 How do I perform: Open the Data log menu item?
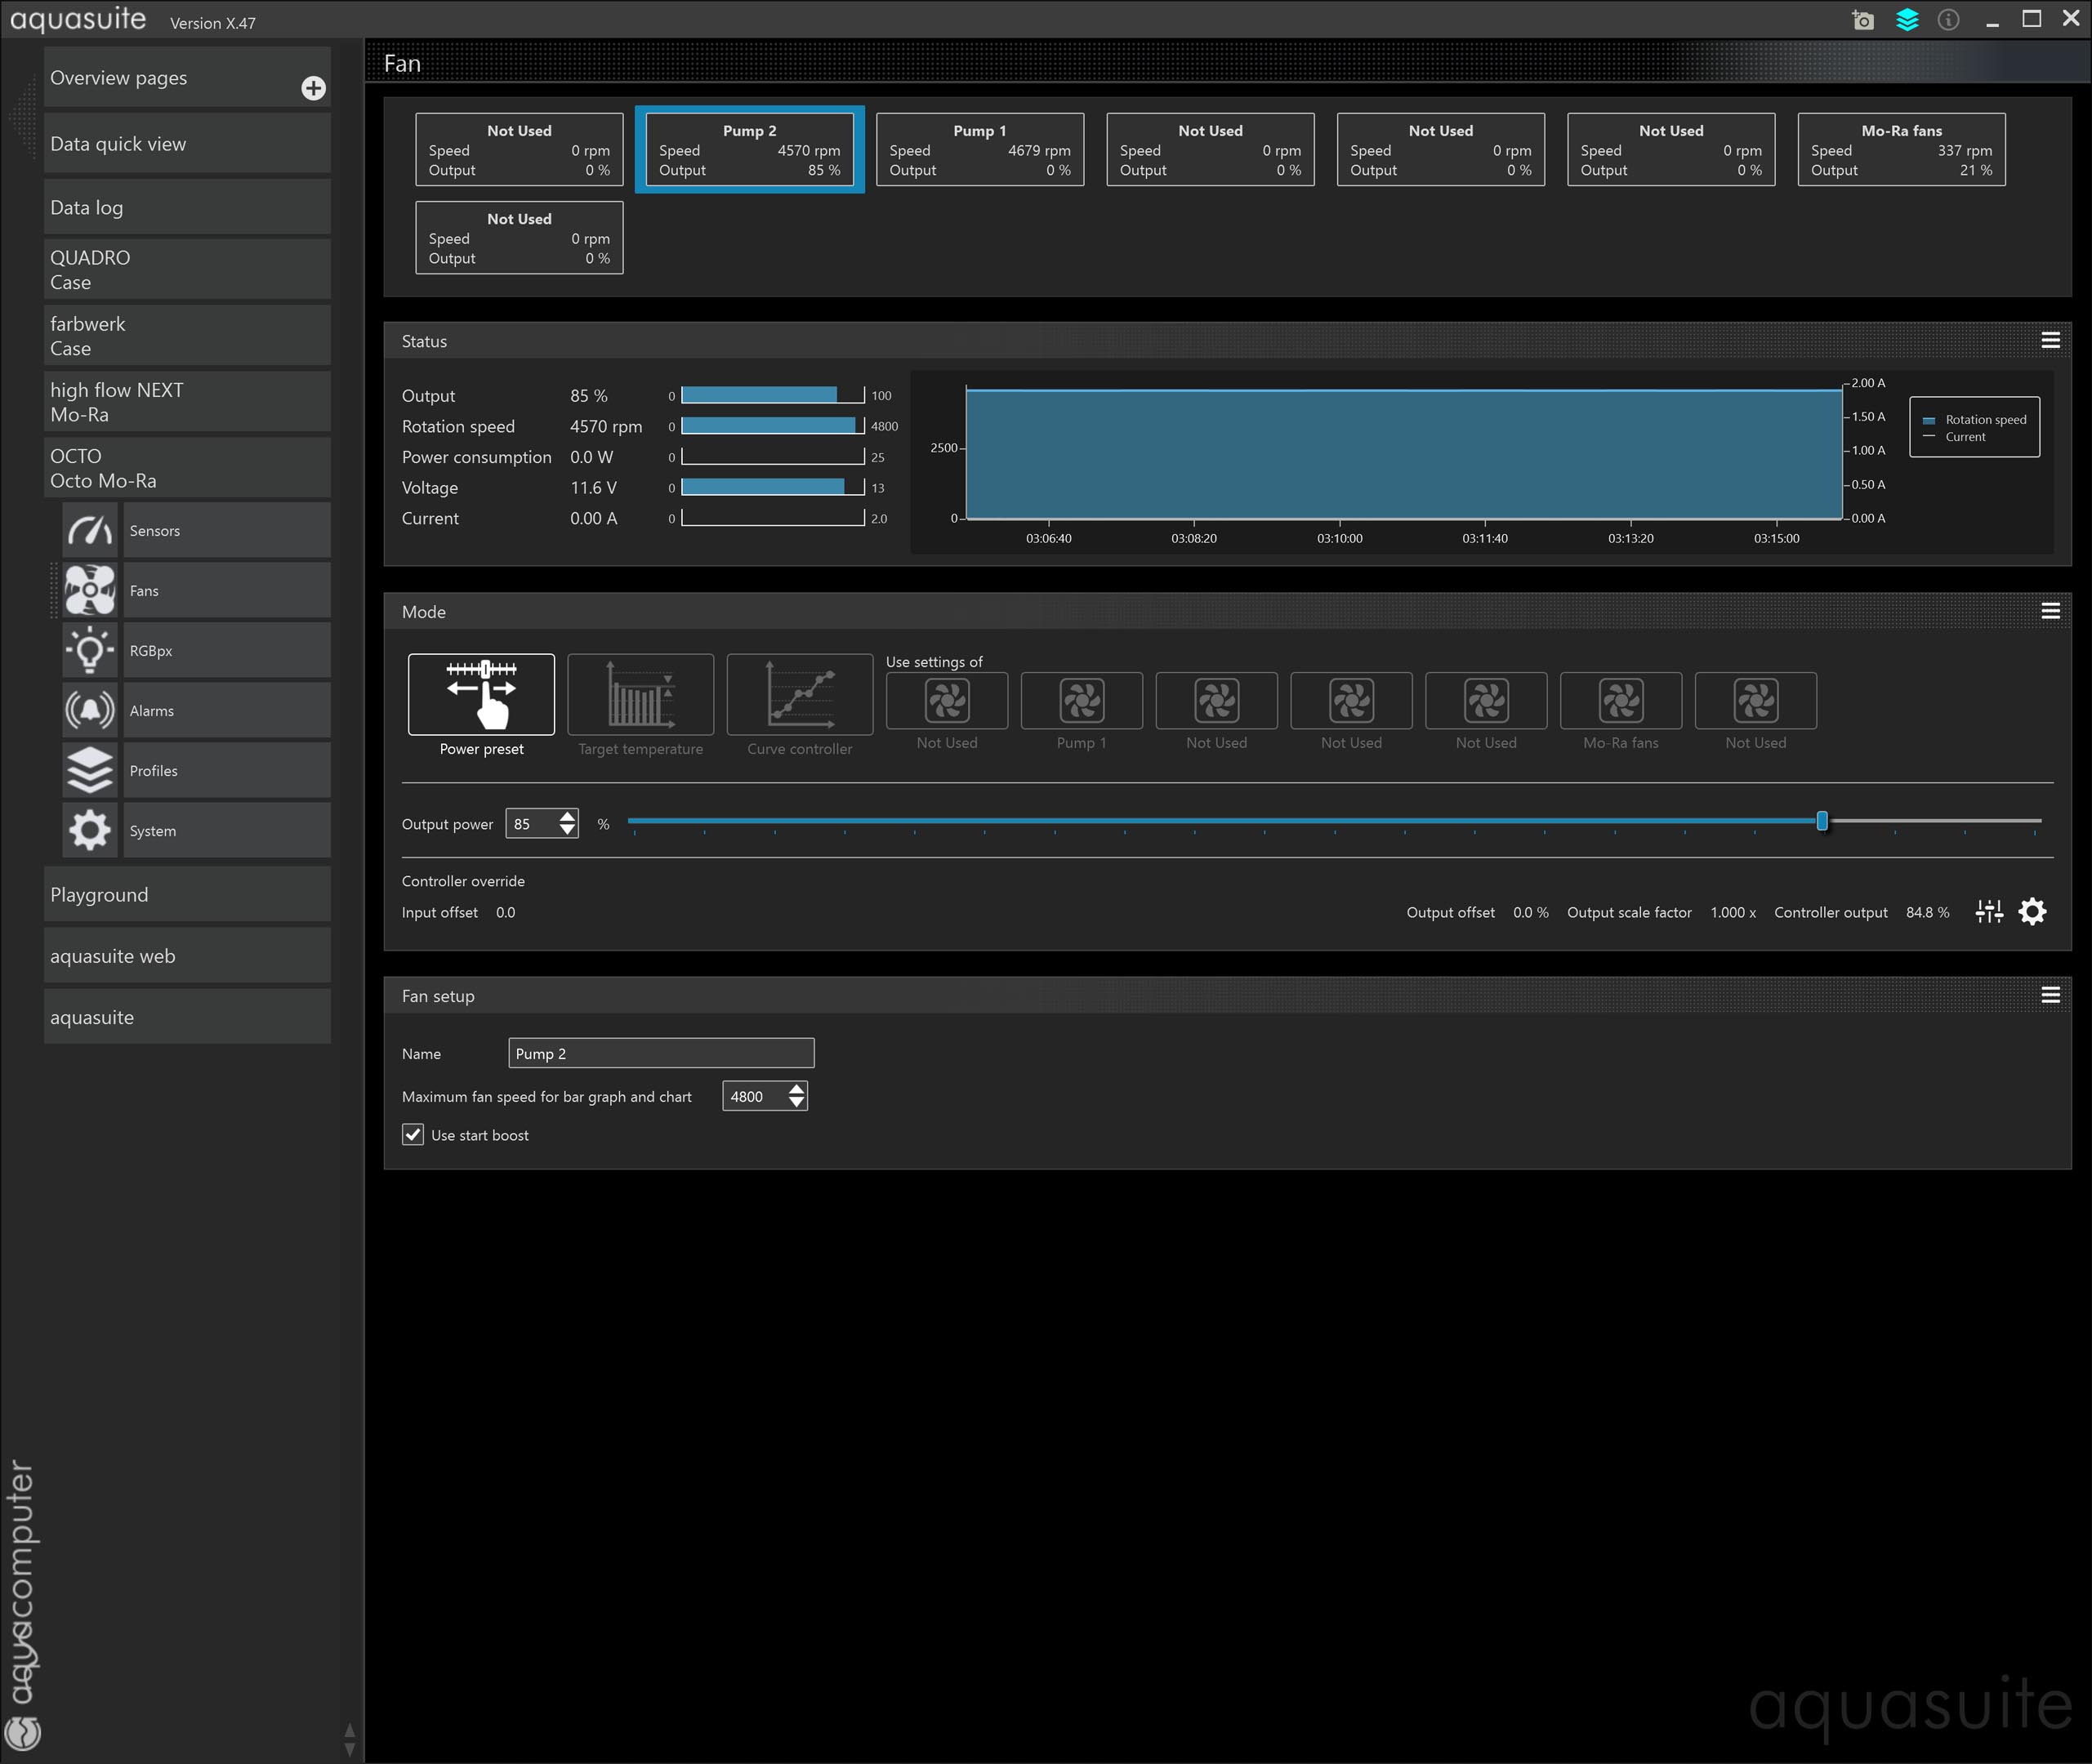(187, 208)
